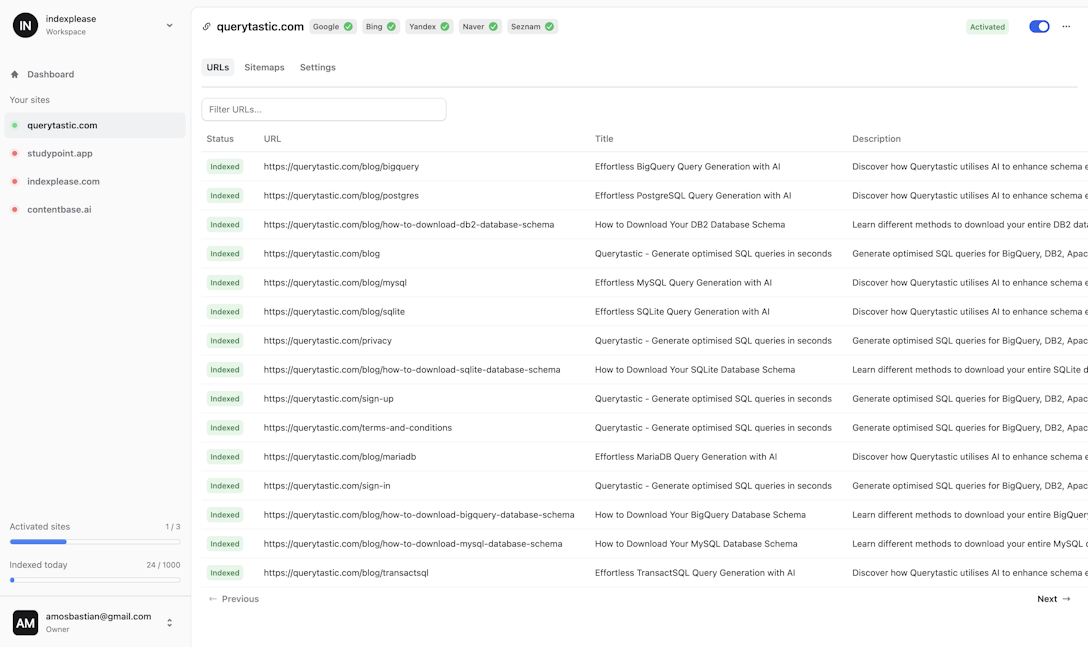The width and height of the screenshot is (1088, 647).
Task: Switch to the Sitemaps tab
Action: click(x=264, y=67)
